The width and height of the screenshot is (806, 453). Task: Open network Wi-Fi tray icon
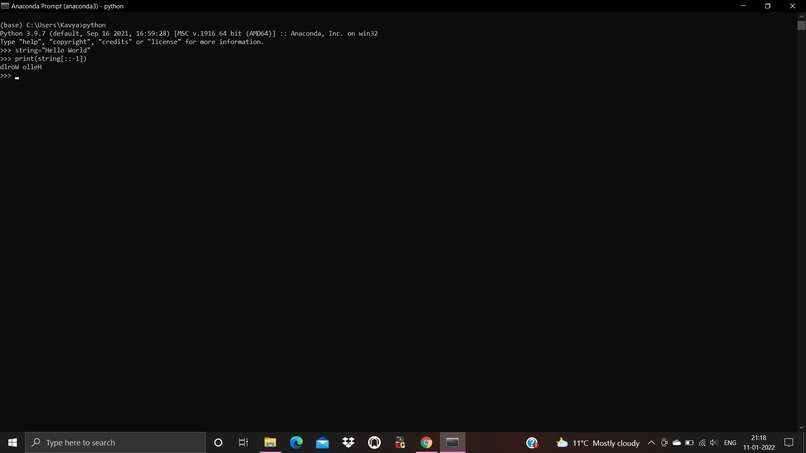[702, 443]
